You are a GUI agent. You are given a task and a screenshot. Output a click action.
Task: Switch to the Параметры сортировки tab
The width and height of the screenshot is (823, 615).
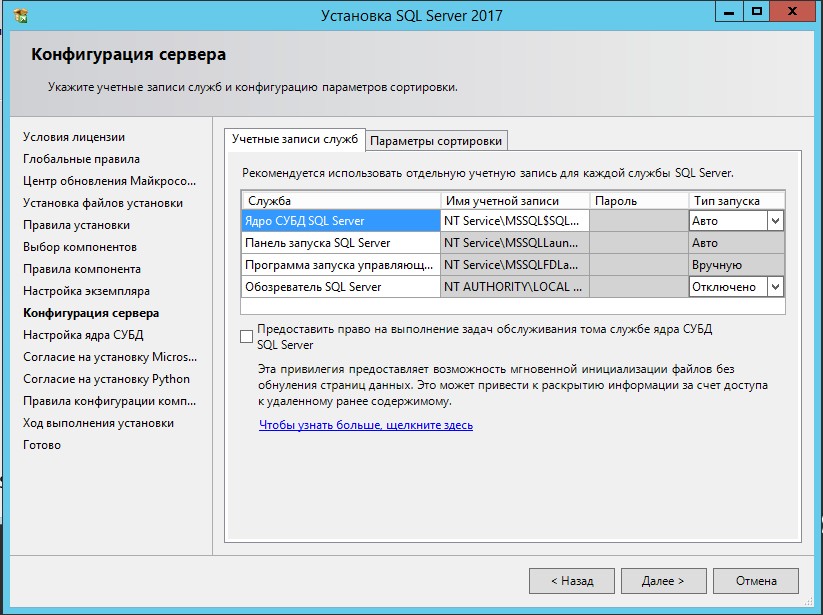(x=437, y=140)
